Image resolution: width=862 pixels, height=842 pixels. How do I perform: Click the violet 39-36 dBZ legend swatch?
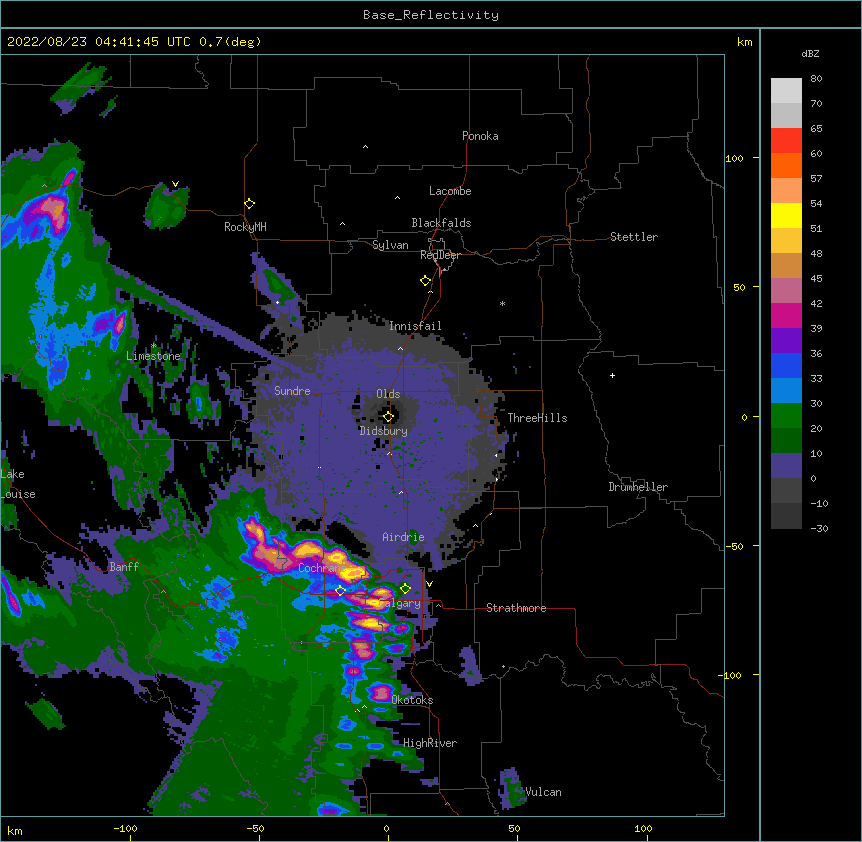point(786,341)
